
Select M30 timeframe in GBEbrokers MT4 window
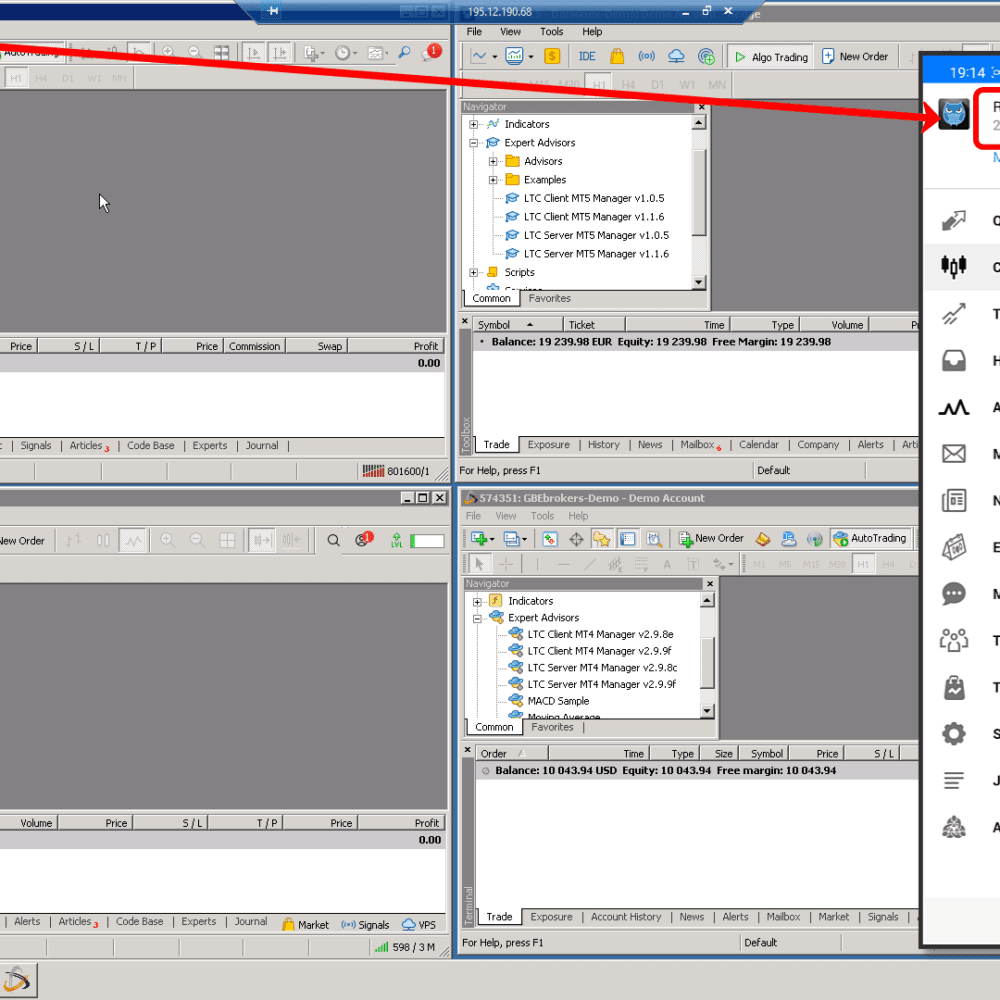(x=837, y=564)
